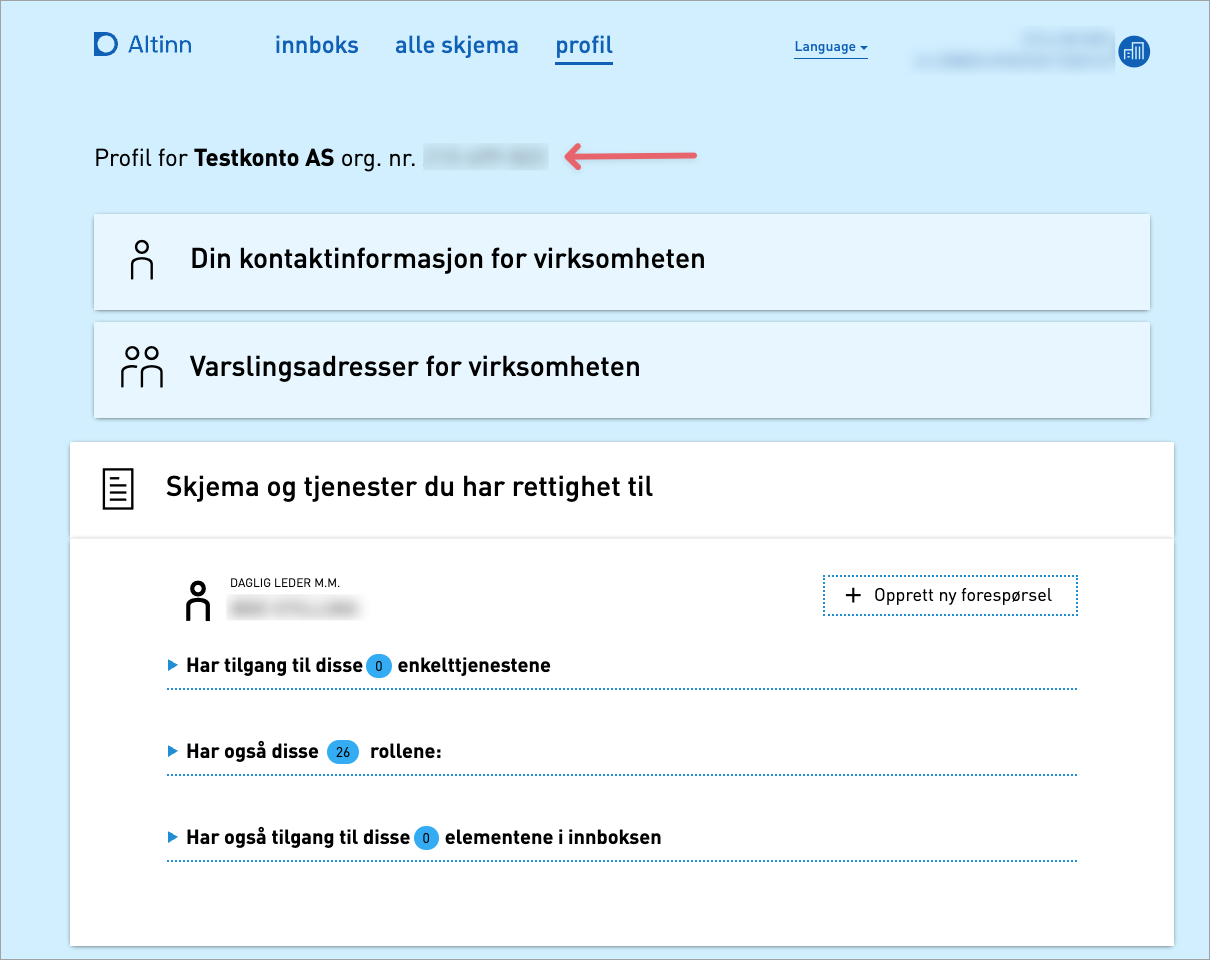This screenshot has width=1210, height=960.
Task: Switch to alle skjema
Action: tap(457, 45)
